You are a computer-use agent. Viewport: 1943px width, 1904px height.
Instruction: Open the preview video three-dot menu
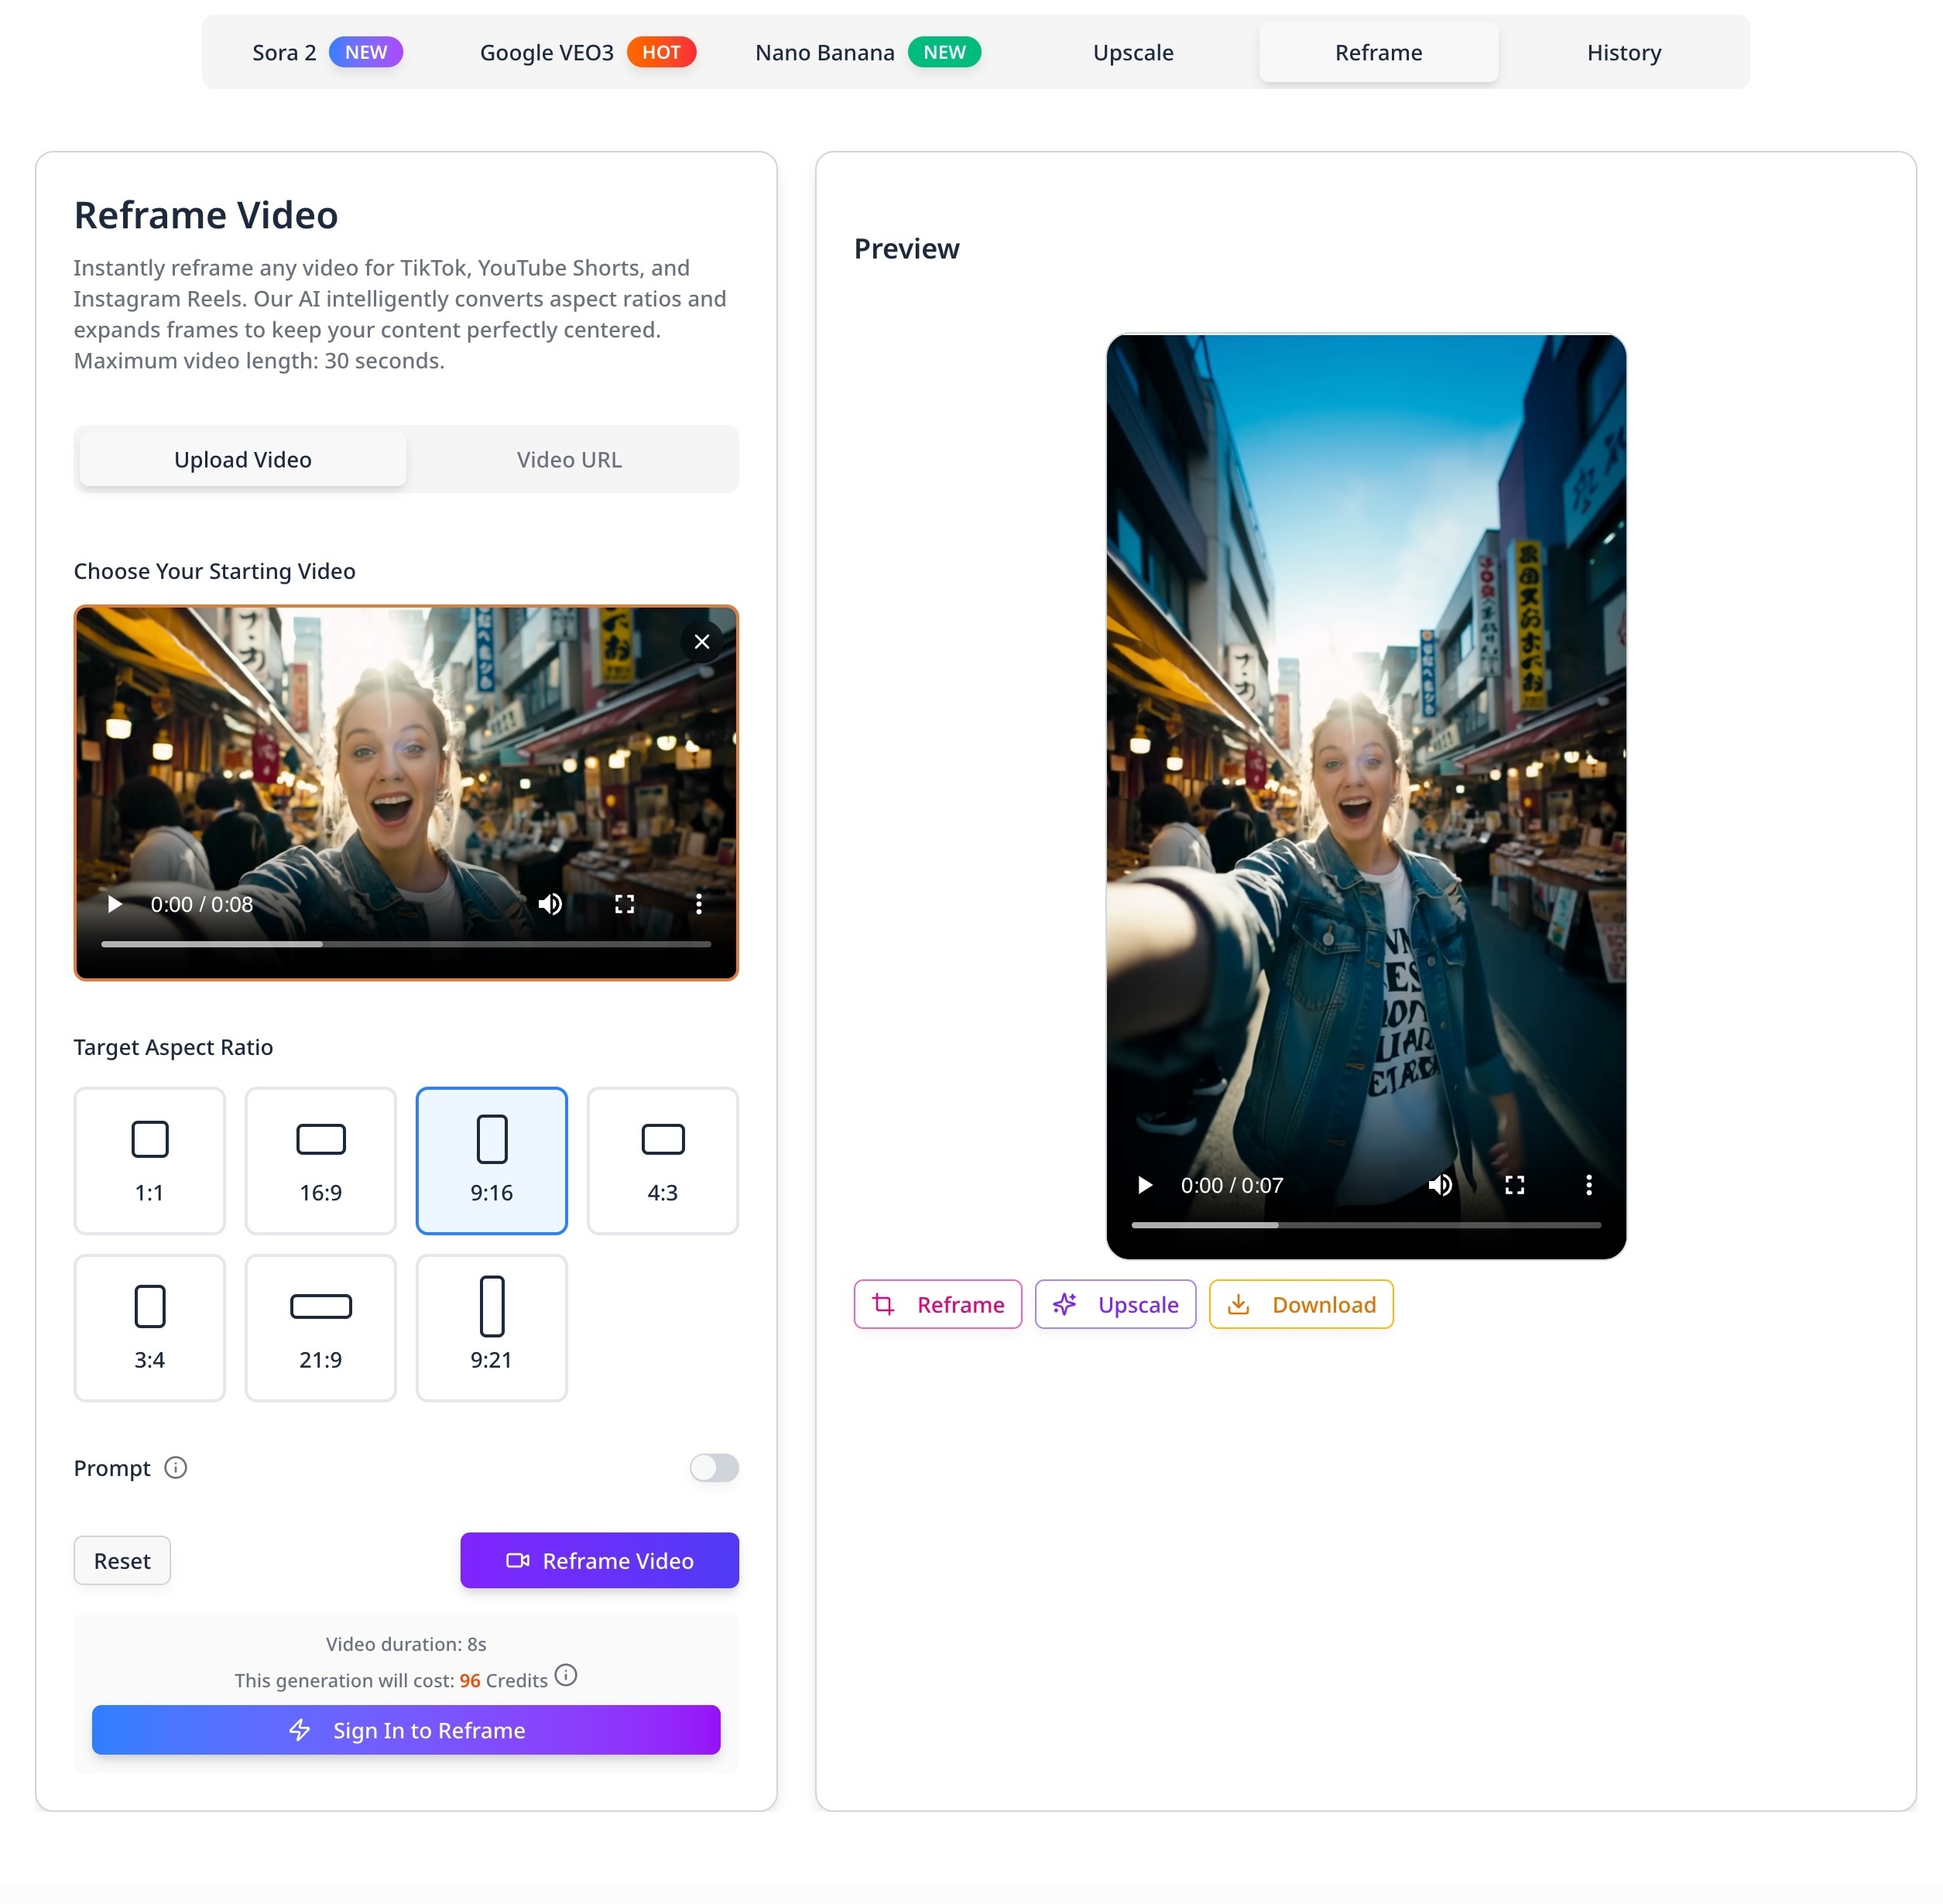point(1588,1185)
